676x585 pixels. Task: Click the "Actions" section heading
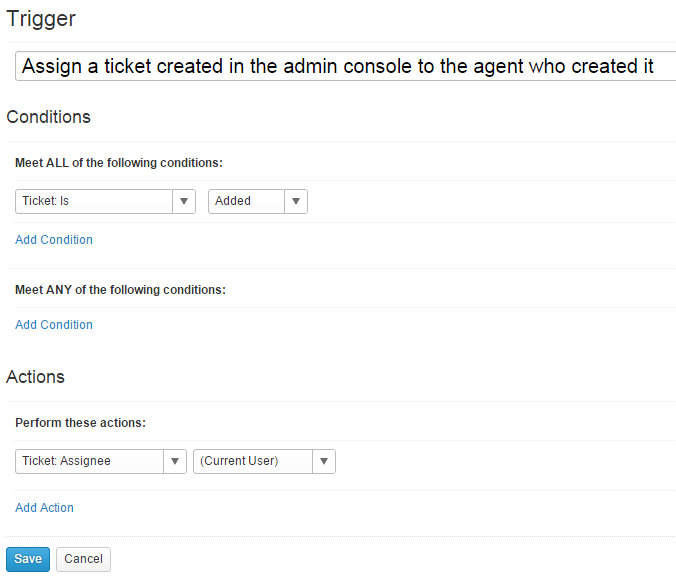coord(36,377)
